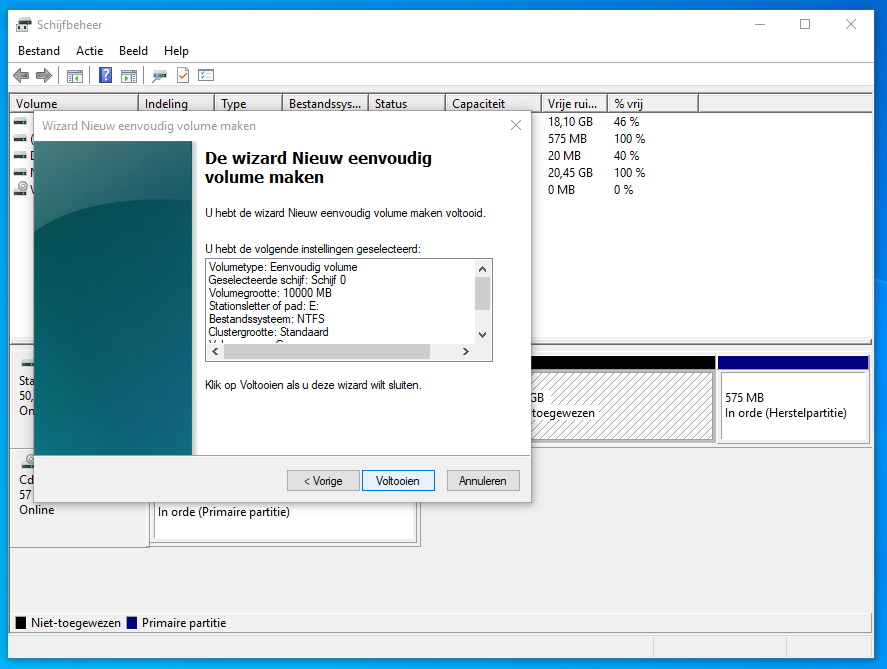Open Help via blue question mark icon
The image size is (887, 669).
[x=105, y=75]
